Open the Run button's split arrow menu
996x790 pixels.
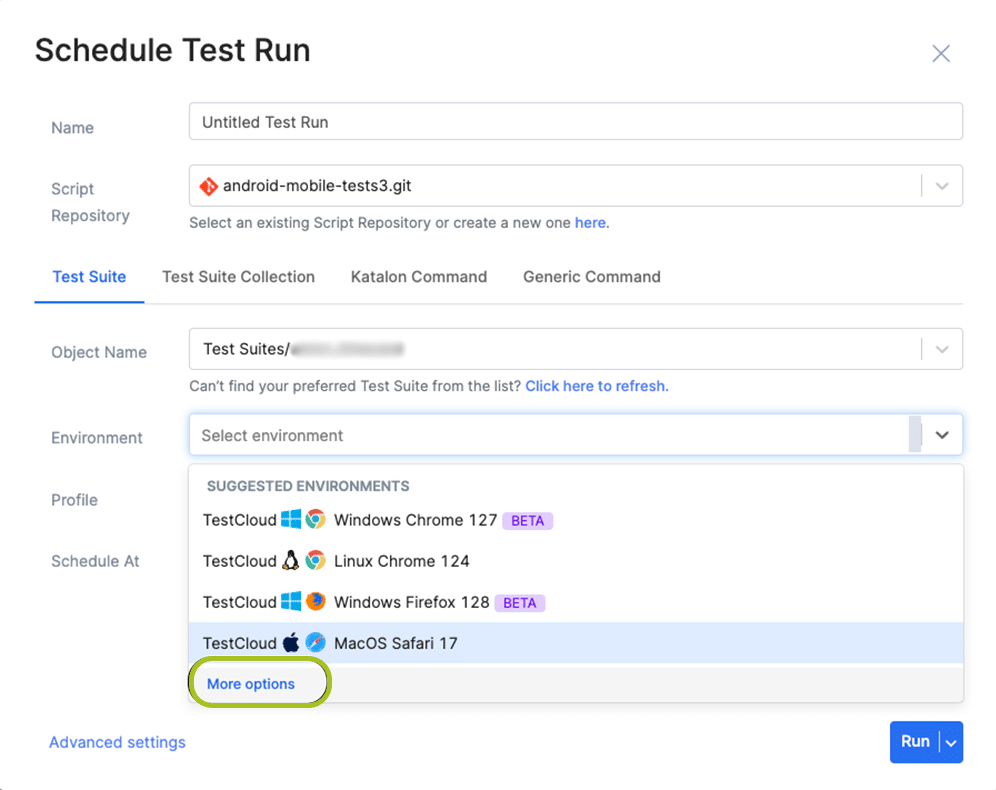click(x=951, y=742)
